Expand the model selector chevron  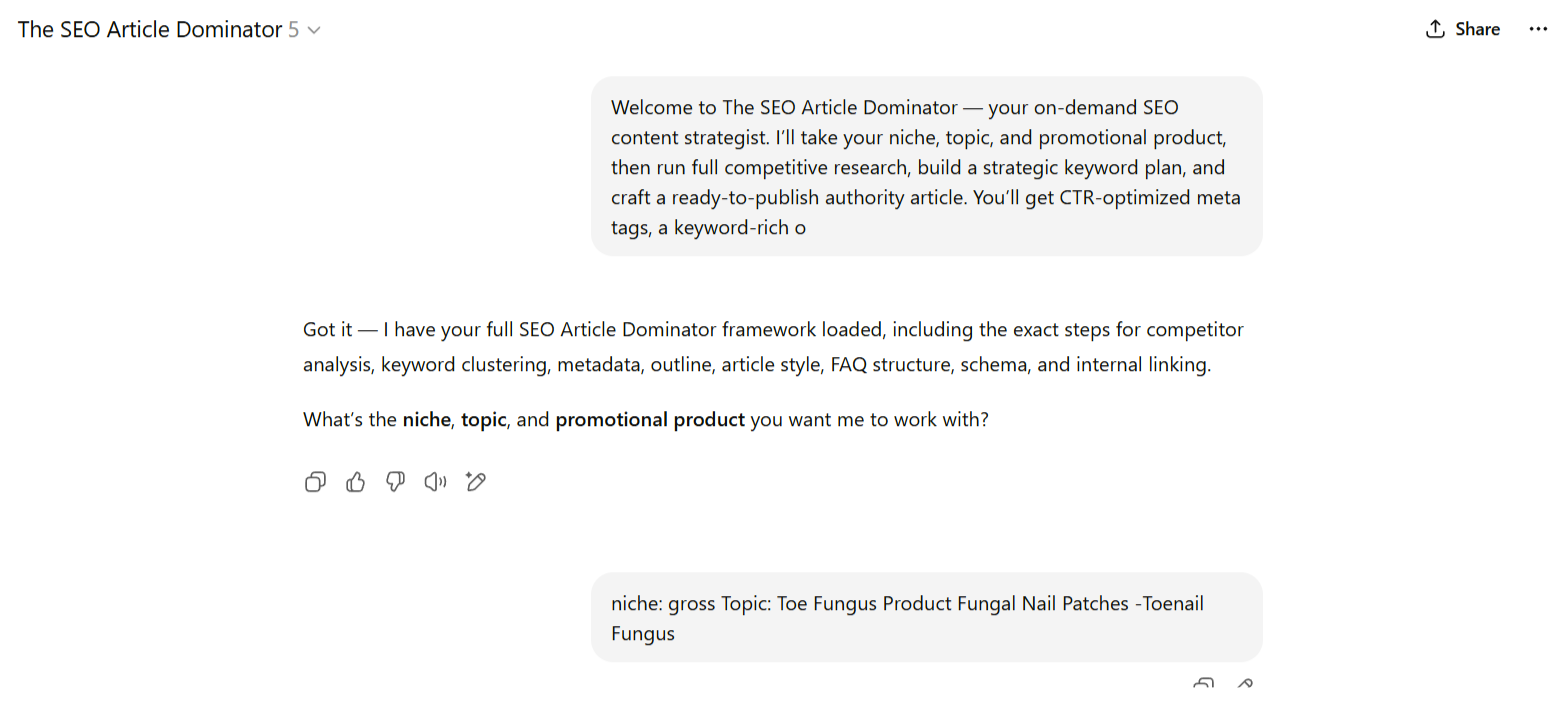314,30
